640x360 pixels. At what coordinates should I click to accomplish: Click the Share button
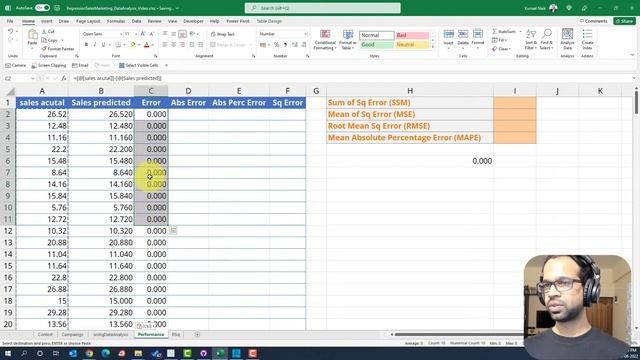click(x=624, y=21)
